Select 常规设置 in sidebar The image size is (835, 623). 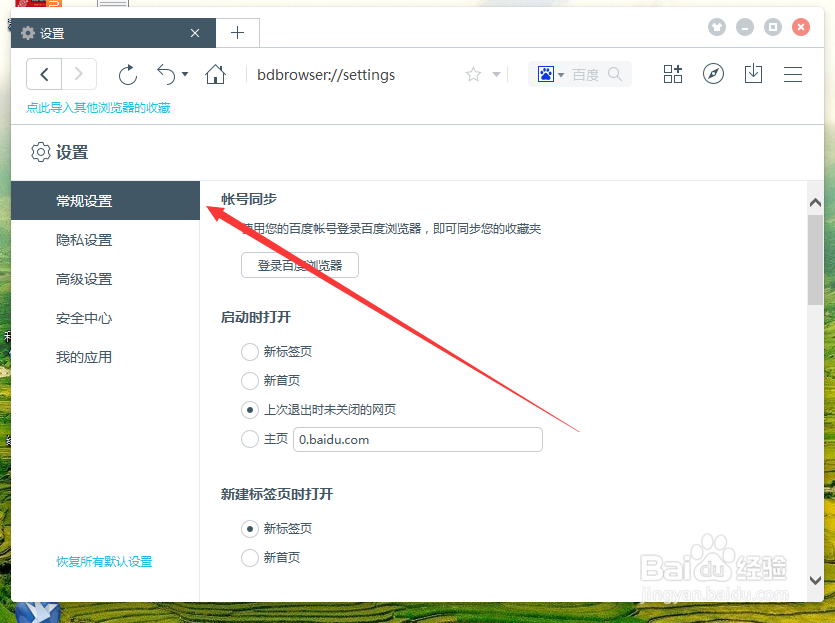pos(105,201)
